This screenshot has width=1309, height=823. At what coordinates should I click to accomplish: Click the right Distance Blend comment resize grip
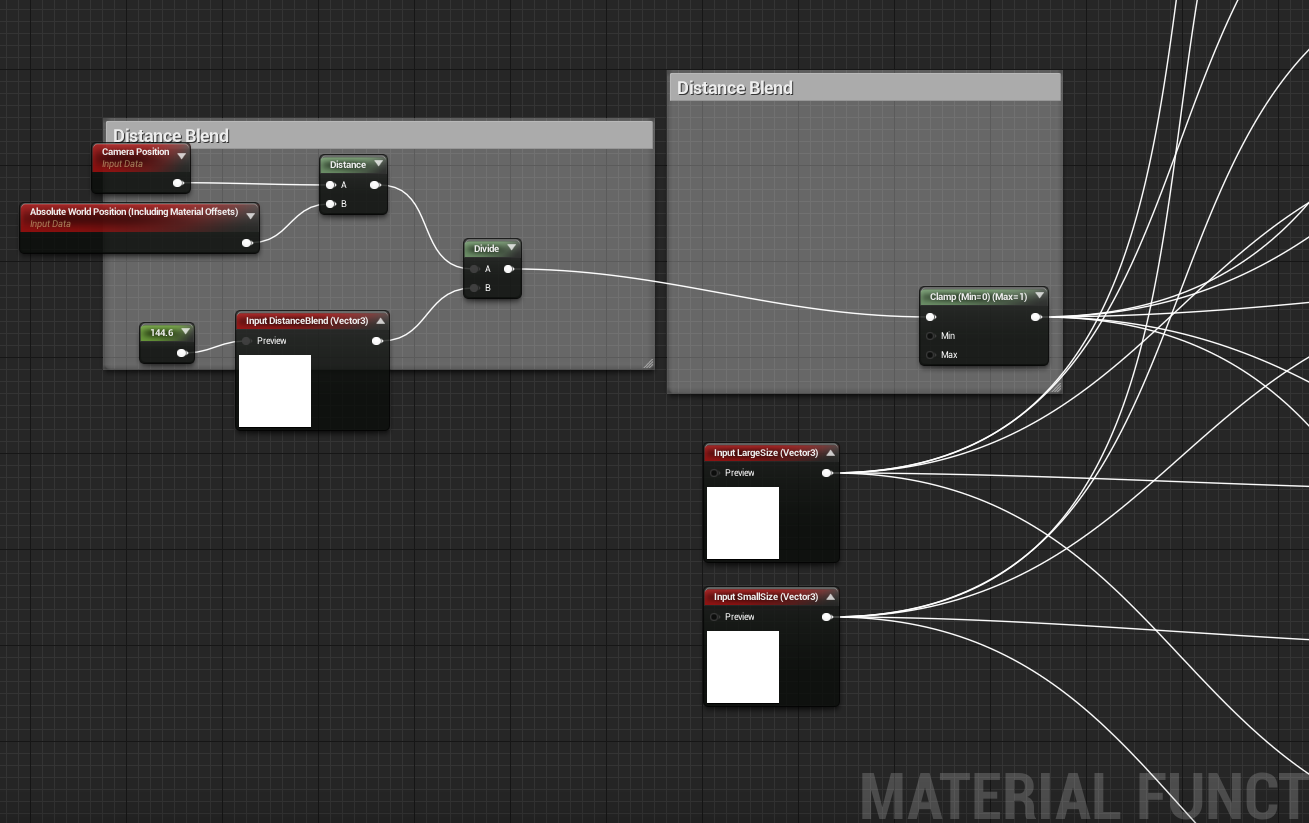click(x=1056, y=387)
